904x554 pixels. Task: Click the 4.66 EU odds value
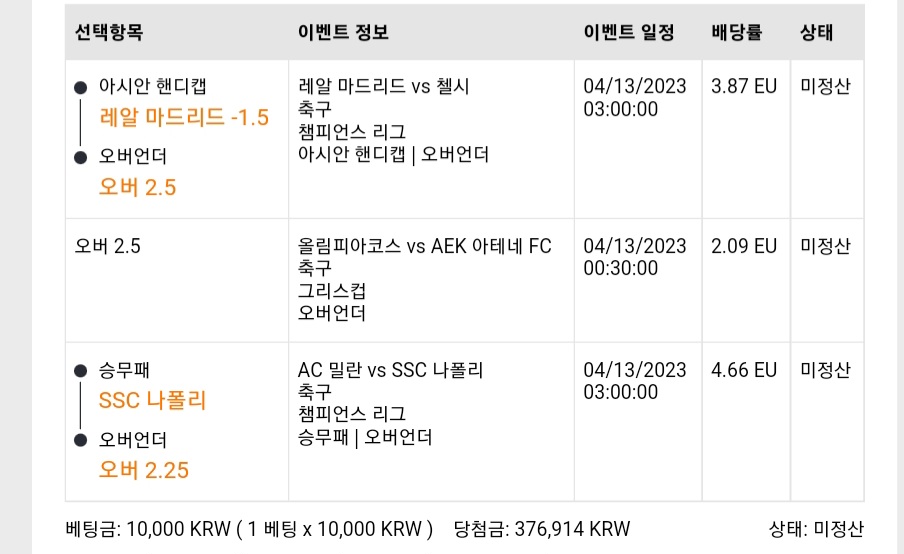744,370
